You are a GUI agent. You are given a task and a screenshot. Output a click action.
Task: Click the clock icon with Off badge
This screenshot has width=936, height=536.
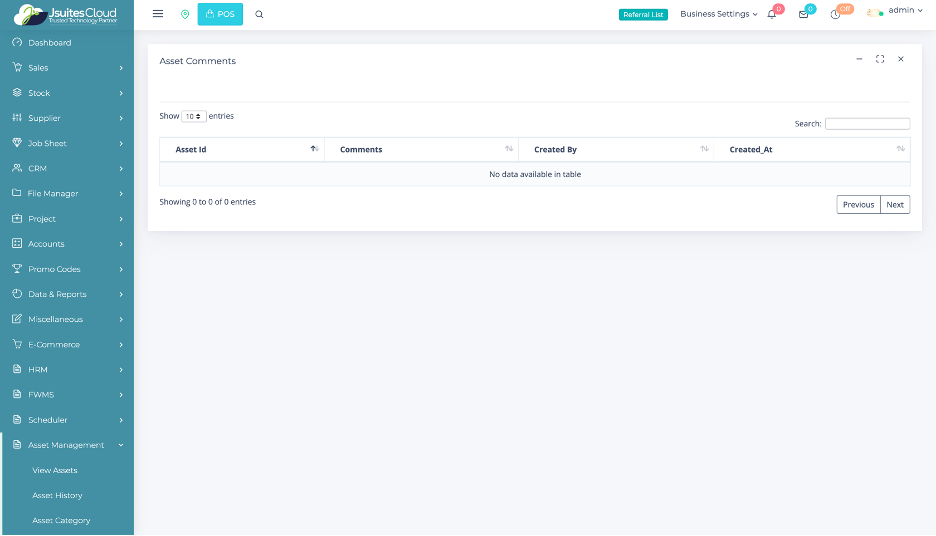pyautogui.click(x=835, y=14)
